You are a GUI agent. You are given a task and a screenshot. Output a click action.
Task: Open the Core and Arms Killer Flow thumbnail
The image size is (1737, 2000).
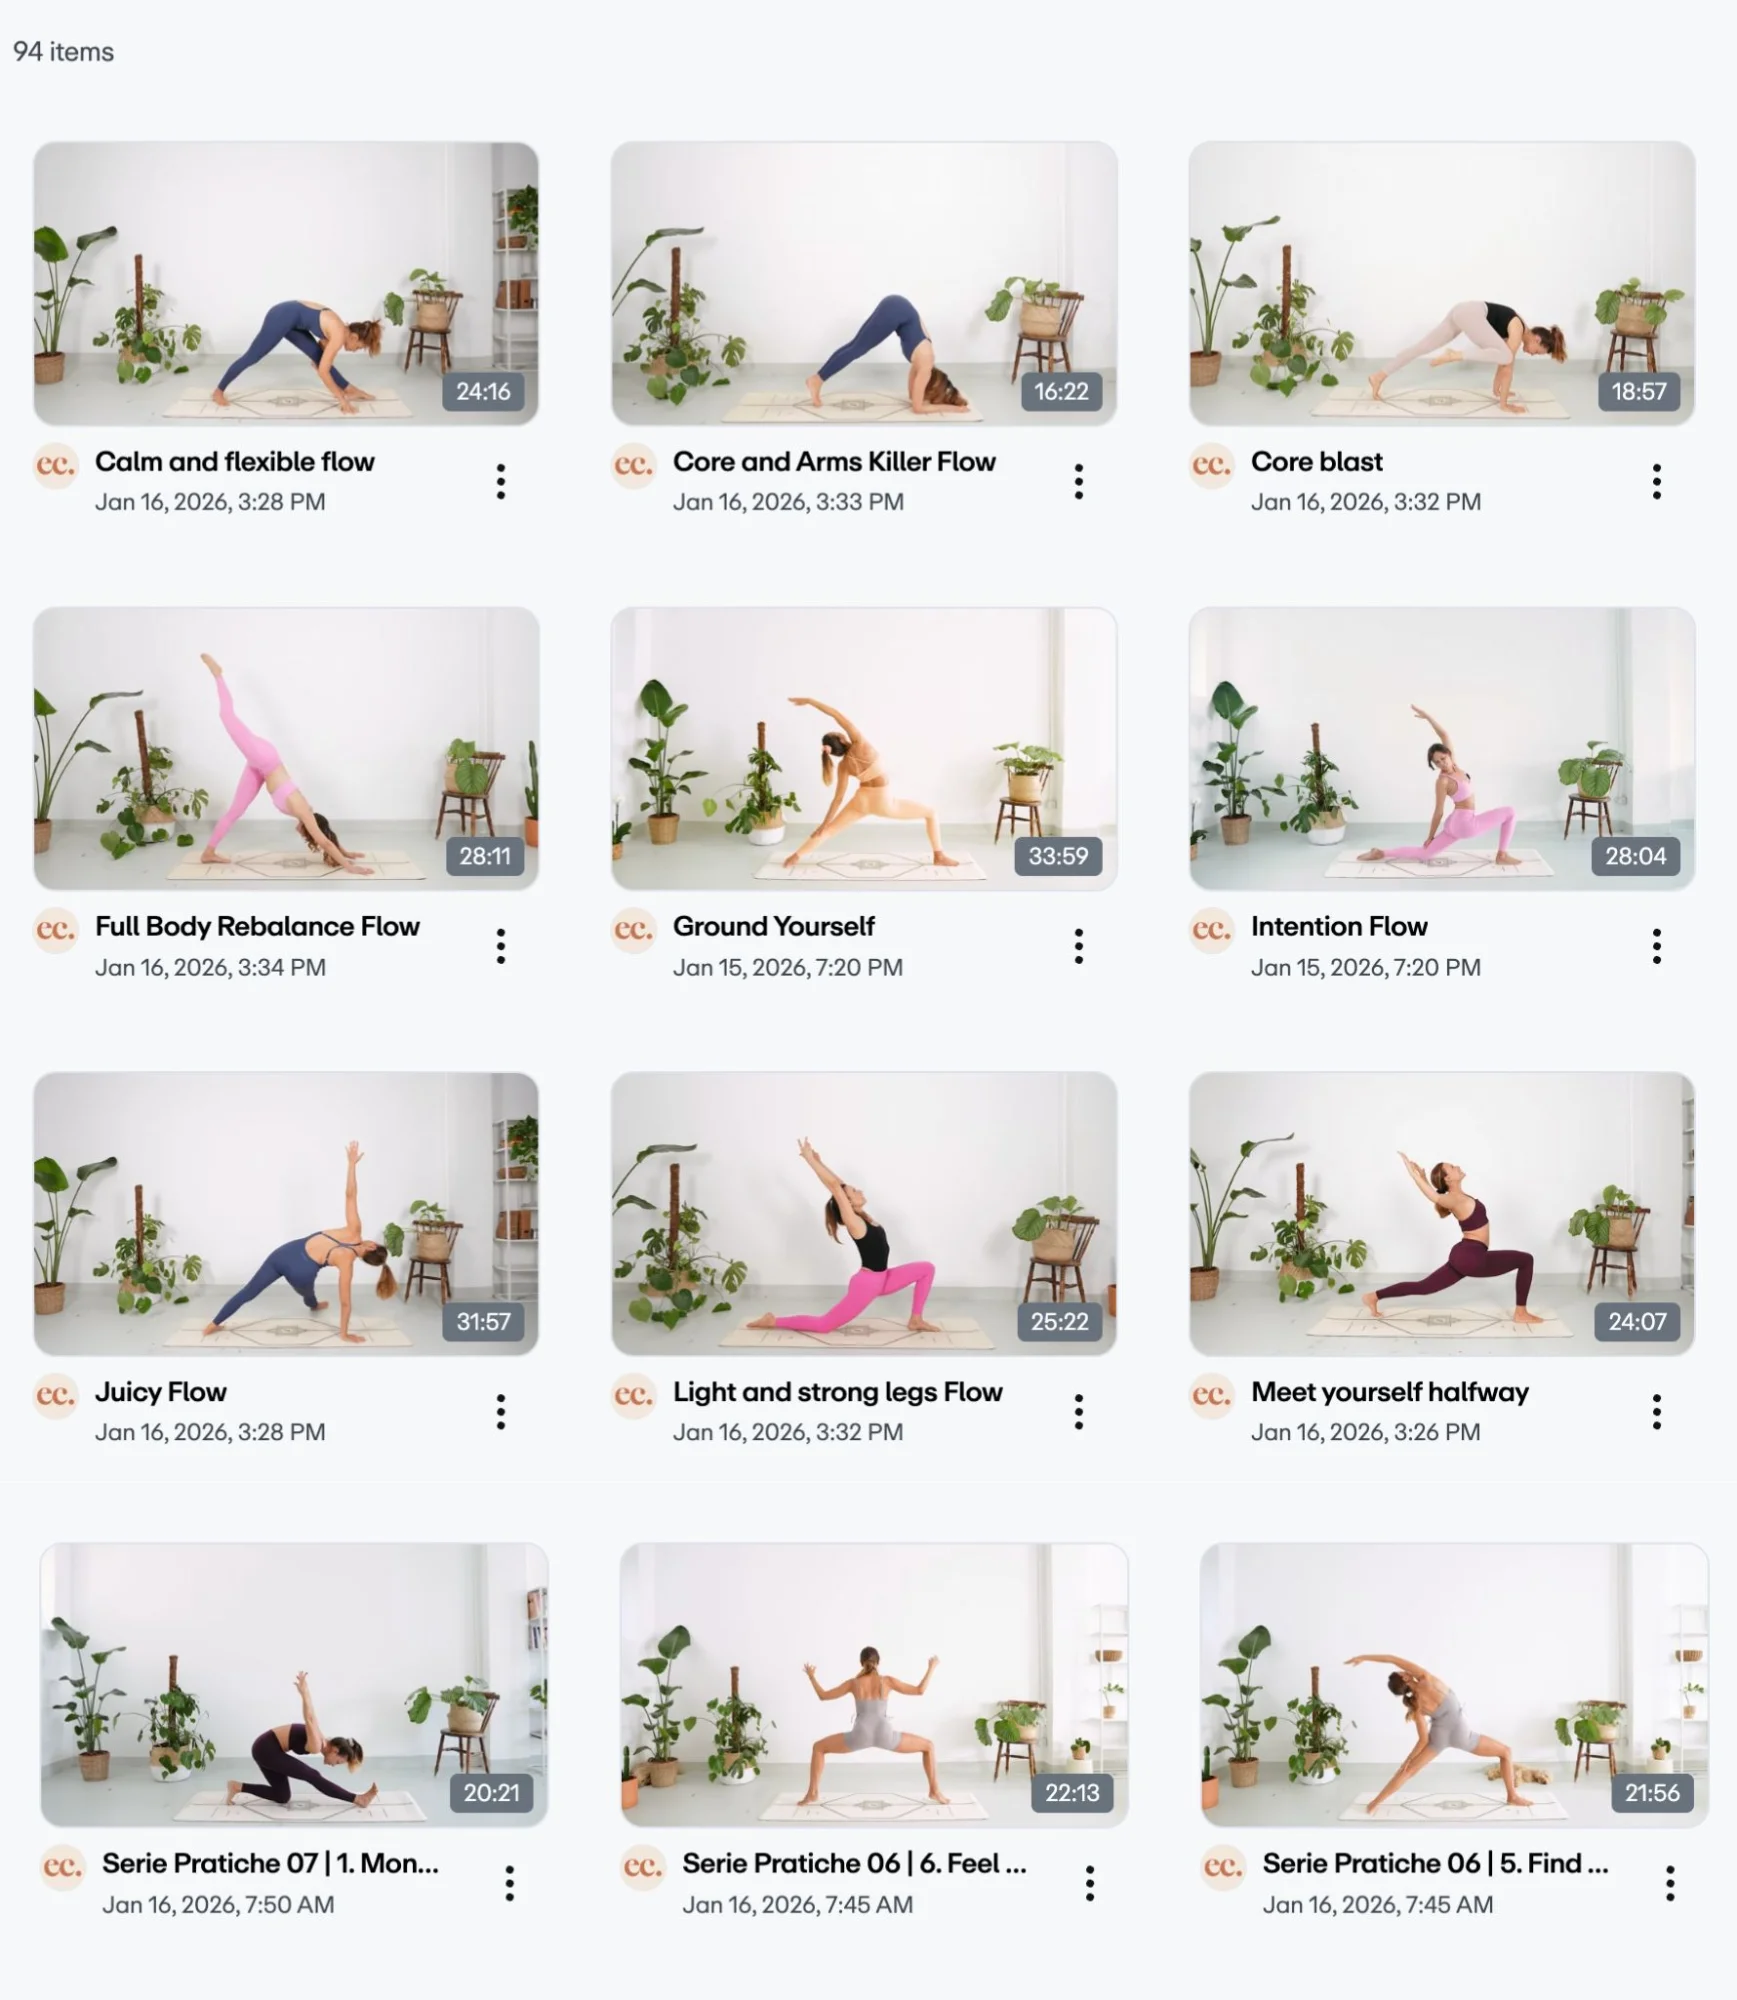pyautogui.click(x=864, y=283)
